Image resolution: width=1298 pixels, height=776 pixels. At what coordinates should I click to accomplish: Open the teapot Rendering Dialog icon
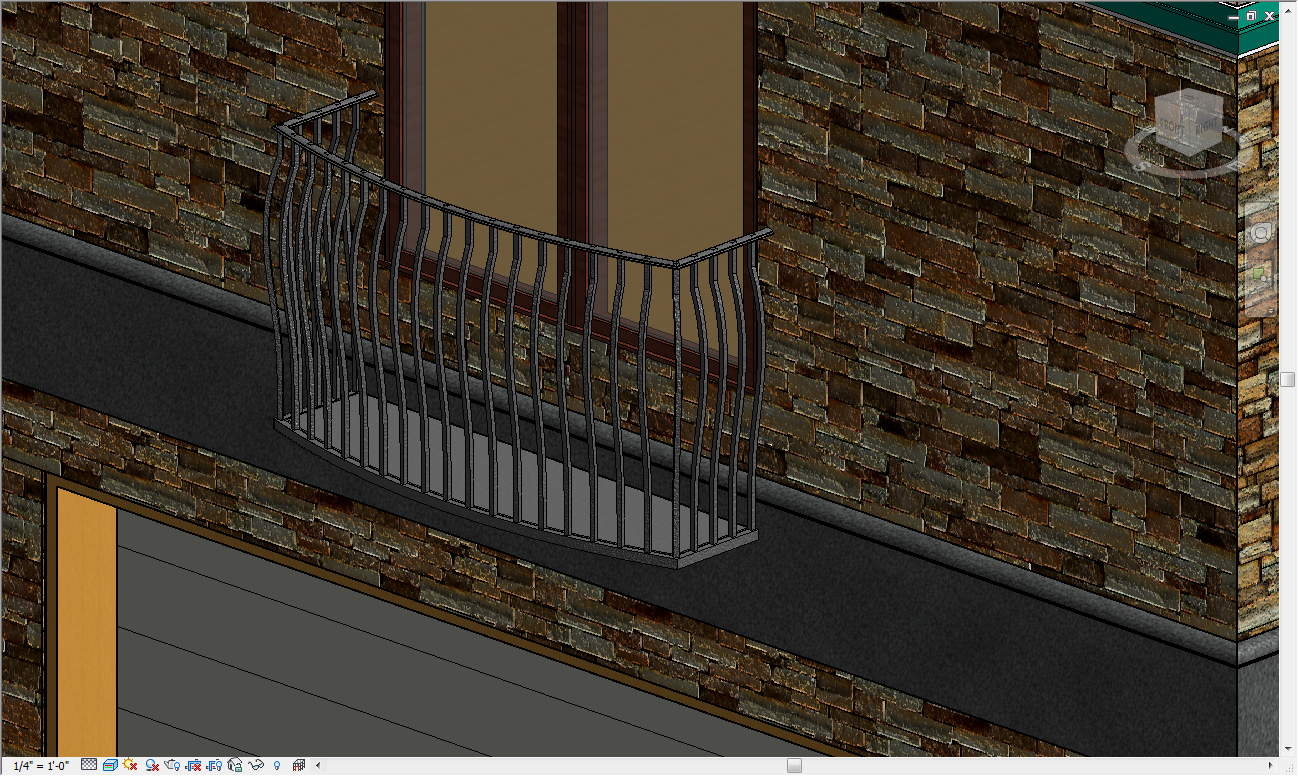pos(173,766)
